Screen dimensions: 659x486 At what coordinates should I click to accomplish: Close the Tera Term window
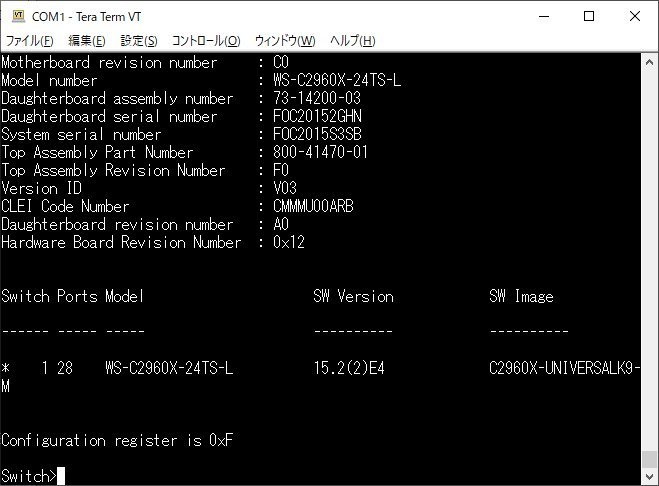635,17
